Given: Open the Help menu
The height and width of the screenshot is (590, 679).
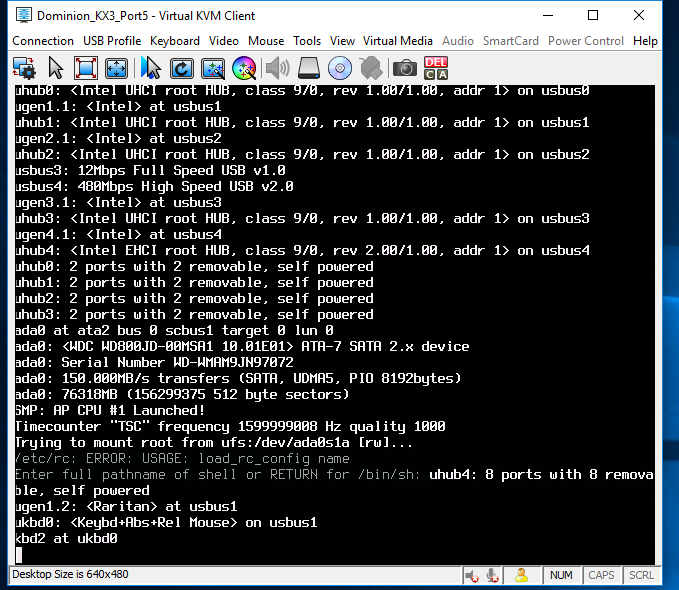Looking at the screenshot, I should 645,41.
